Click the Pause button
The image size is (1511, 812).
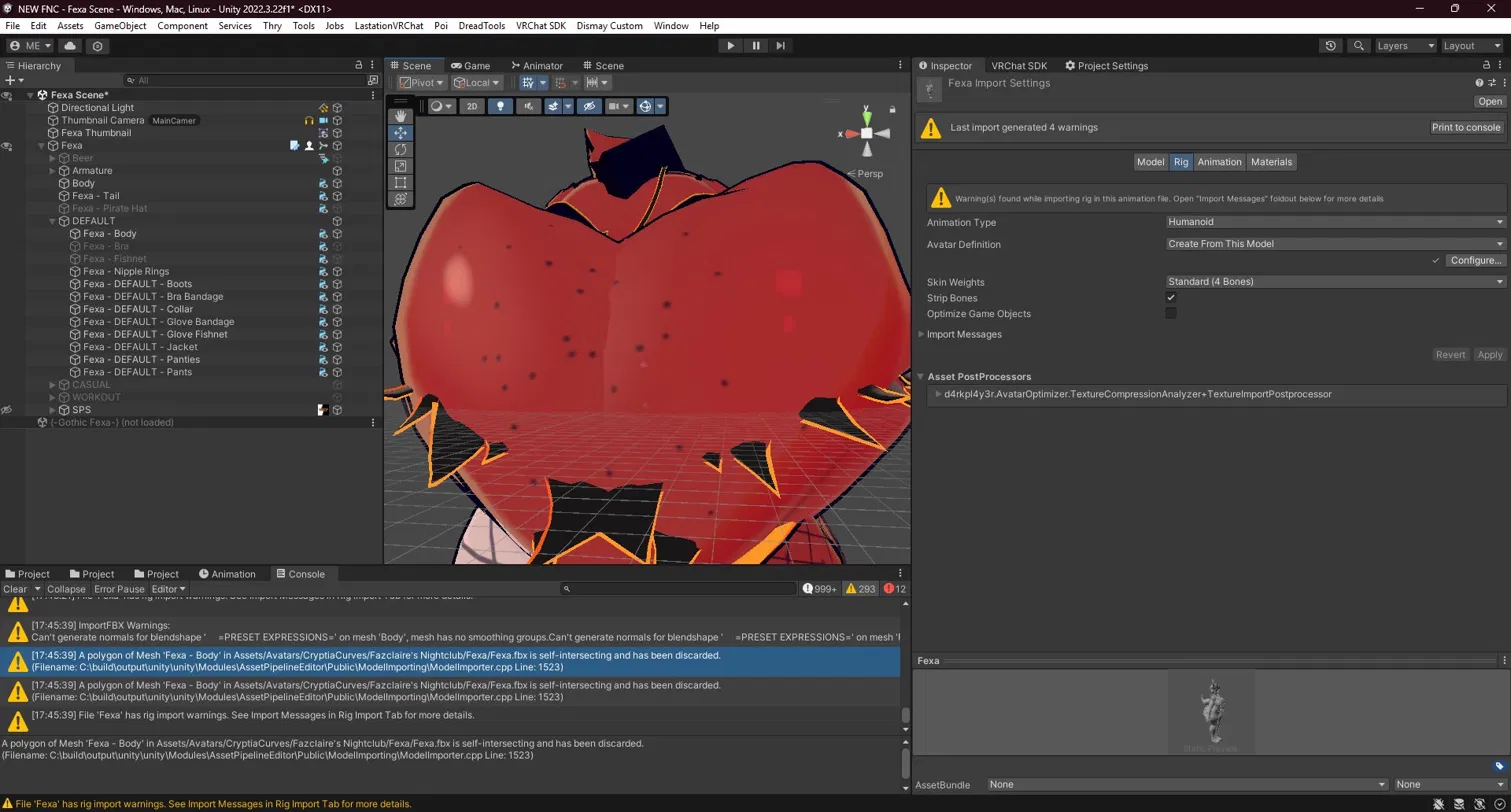pos(756,46)
